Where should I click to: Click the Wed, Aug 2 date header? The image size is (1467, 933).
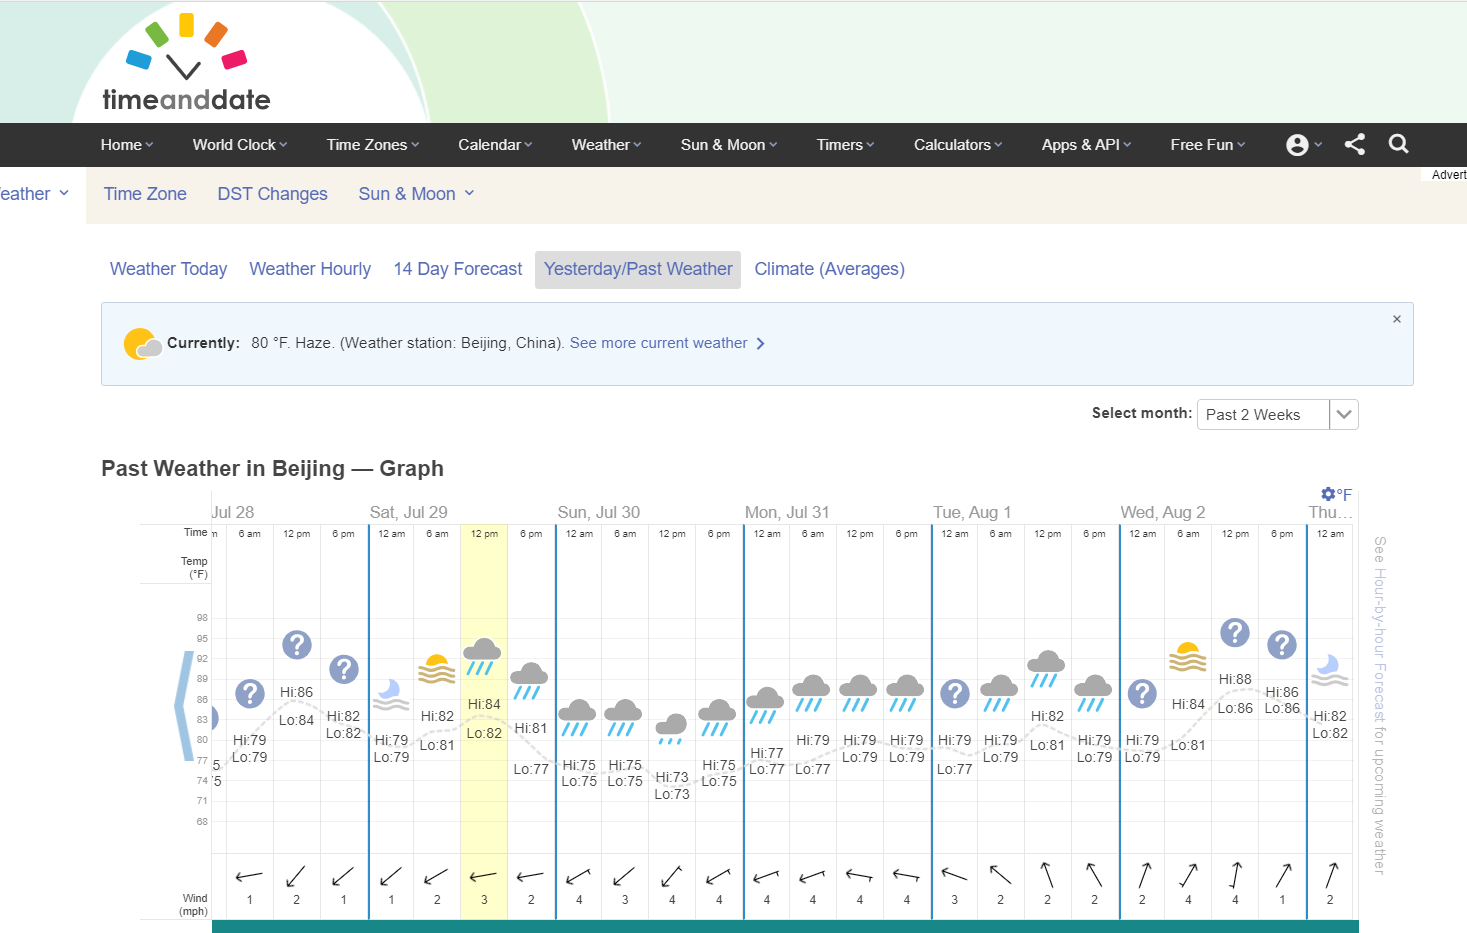[1163, 512]
